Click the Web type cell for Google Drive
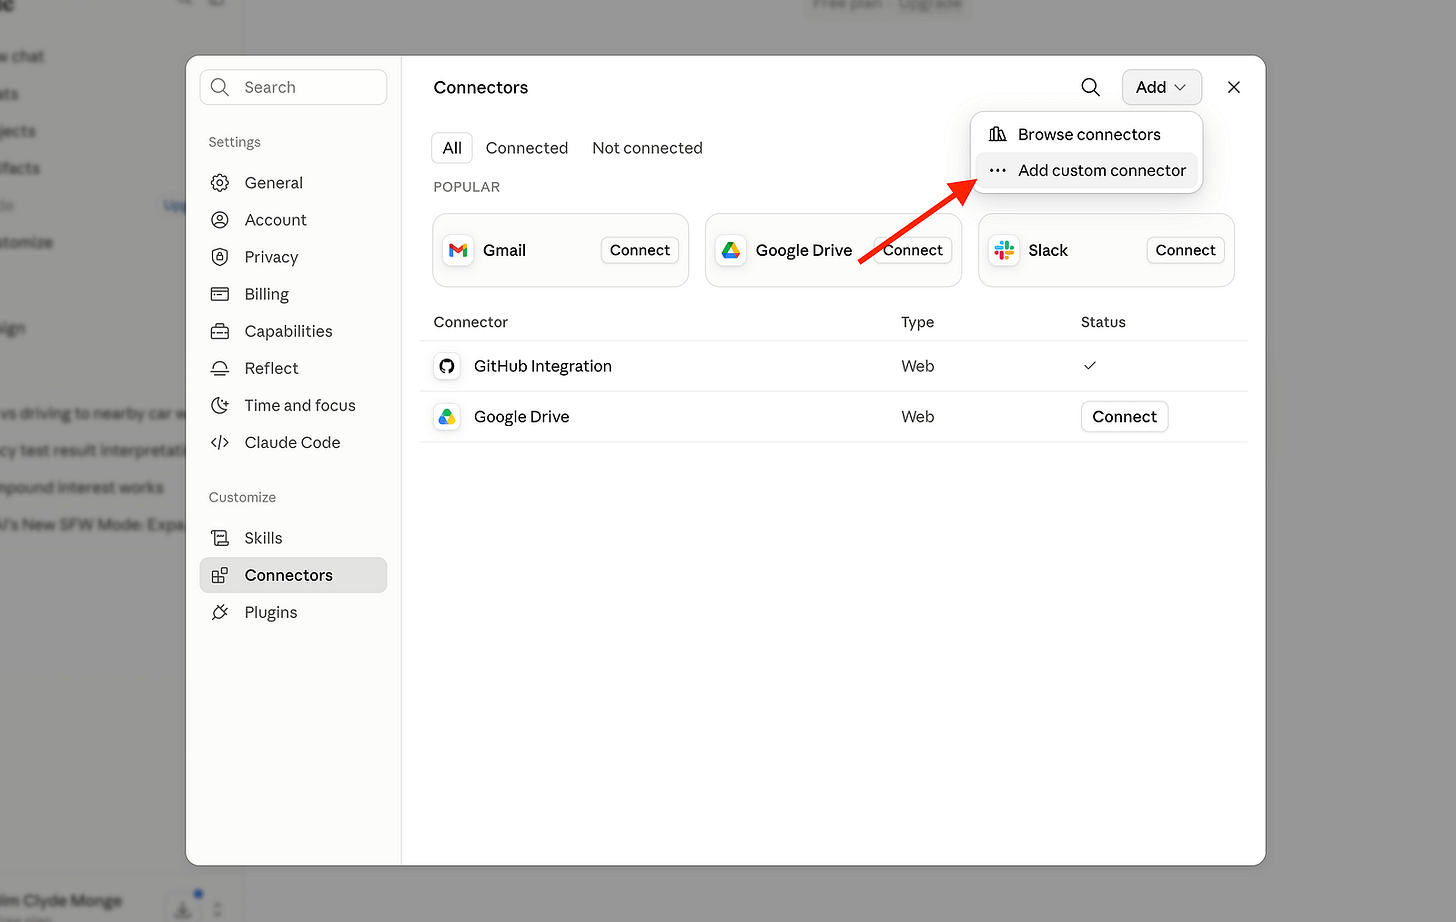Viewport: 1456px width, 922px height. pyautogui.click(x=917, y=417)
